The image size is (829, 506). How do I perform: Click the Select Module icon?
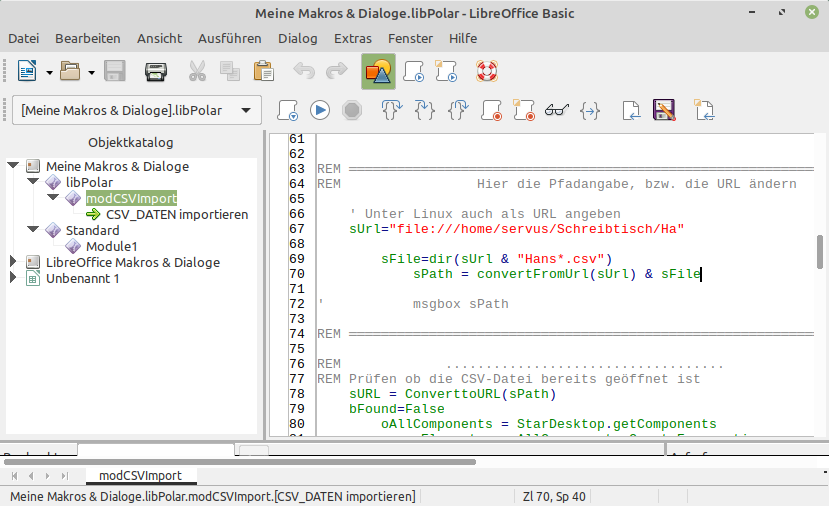[446, 71]
